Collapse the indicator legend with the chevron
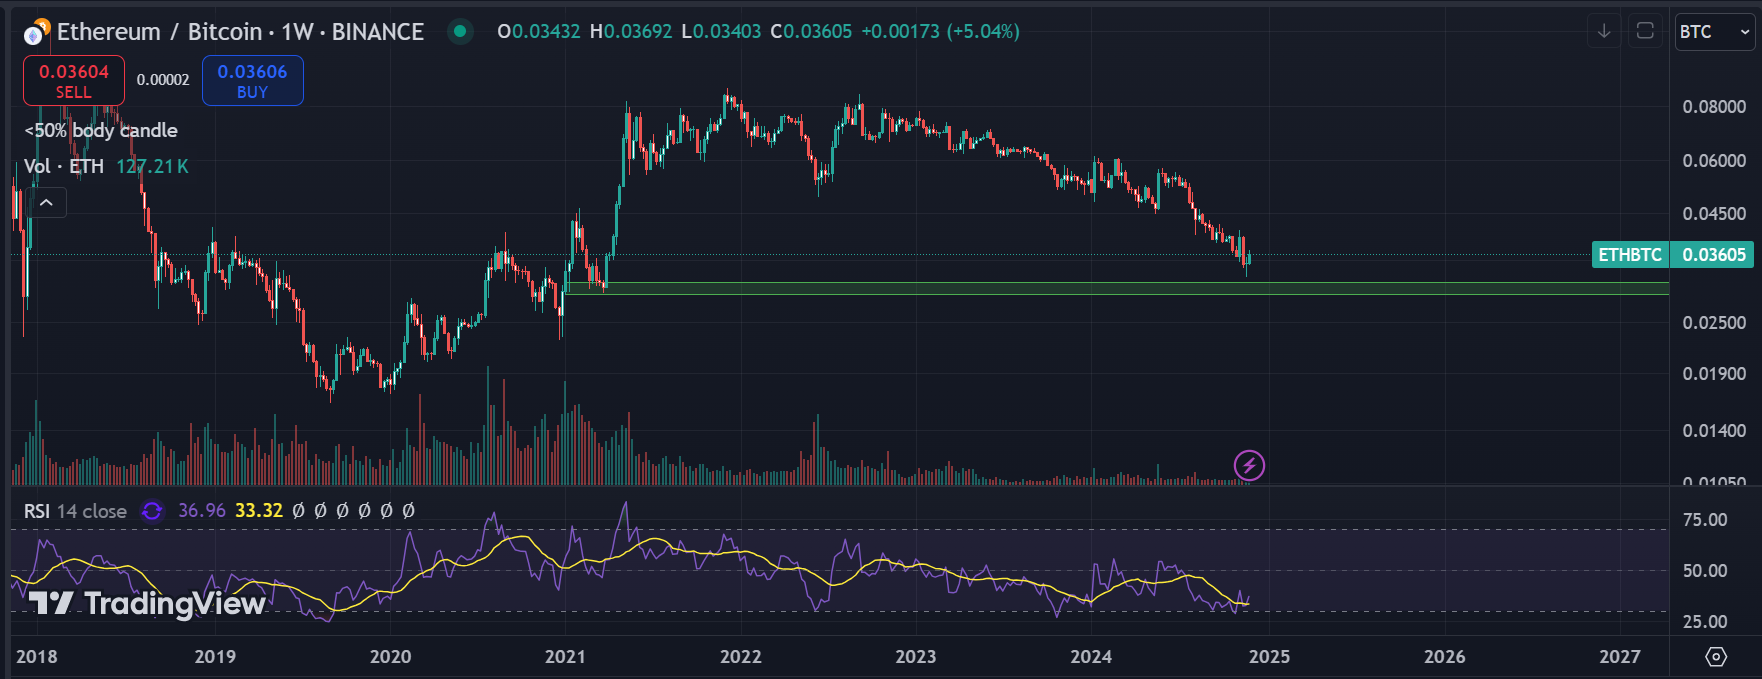1762x679 pixels. pos(46,203)
